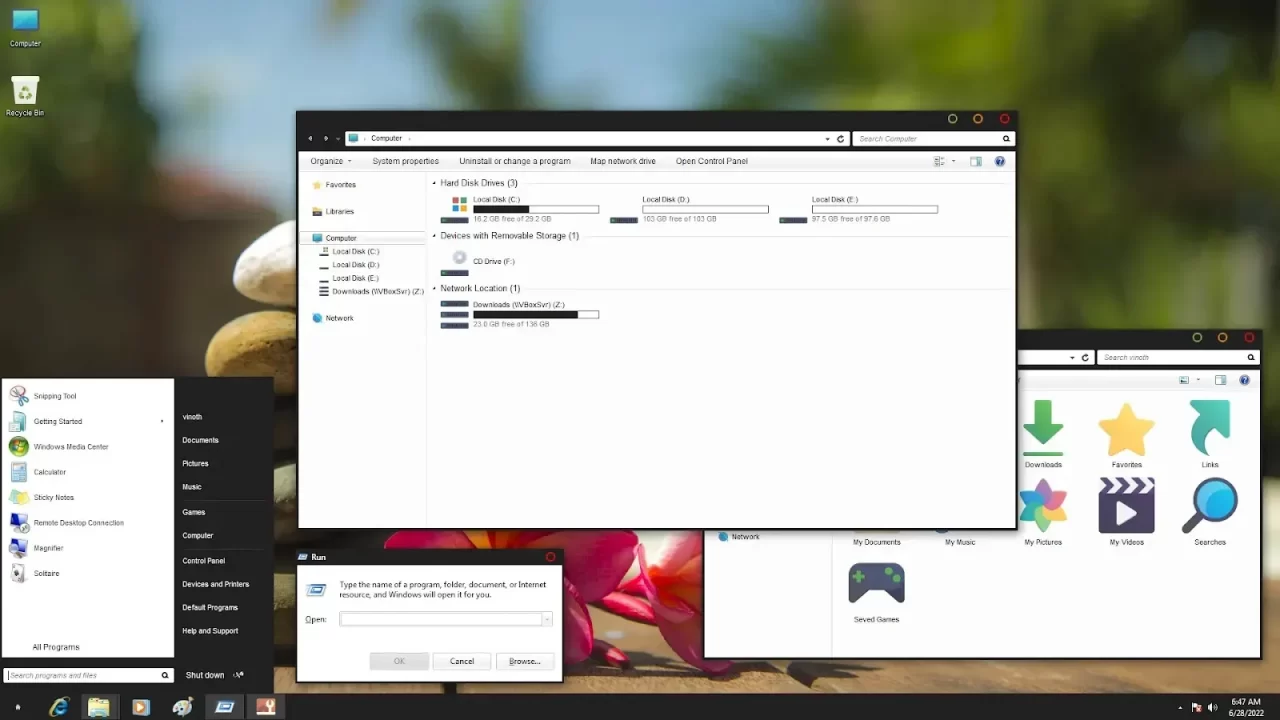Open the Saved Games controller icon

coord(876,584)
